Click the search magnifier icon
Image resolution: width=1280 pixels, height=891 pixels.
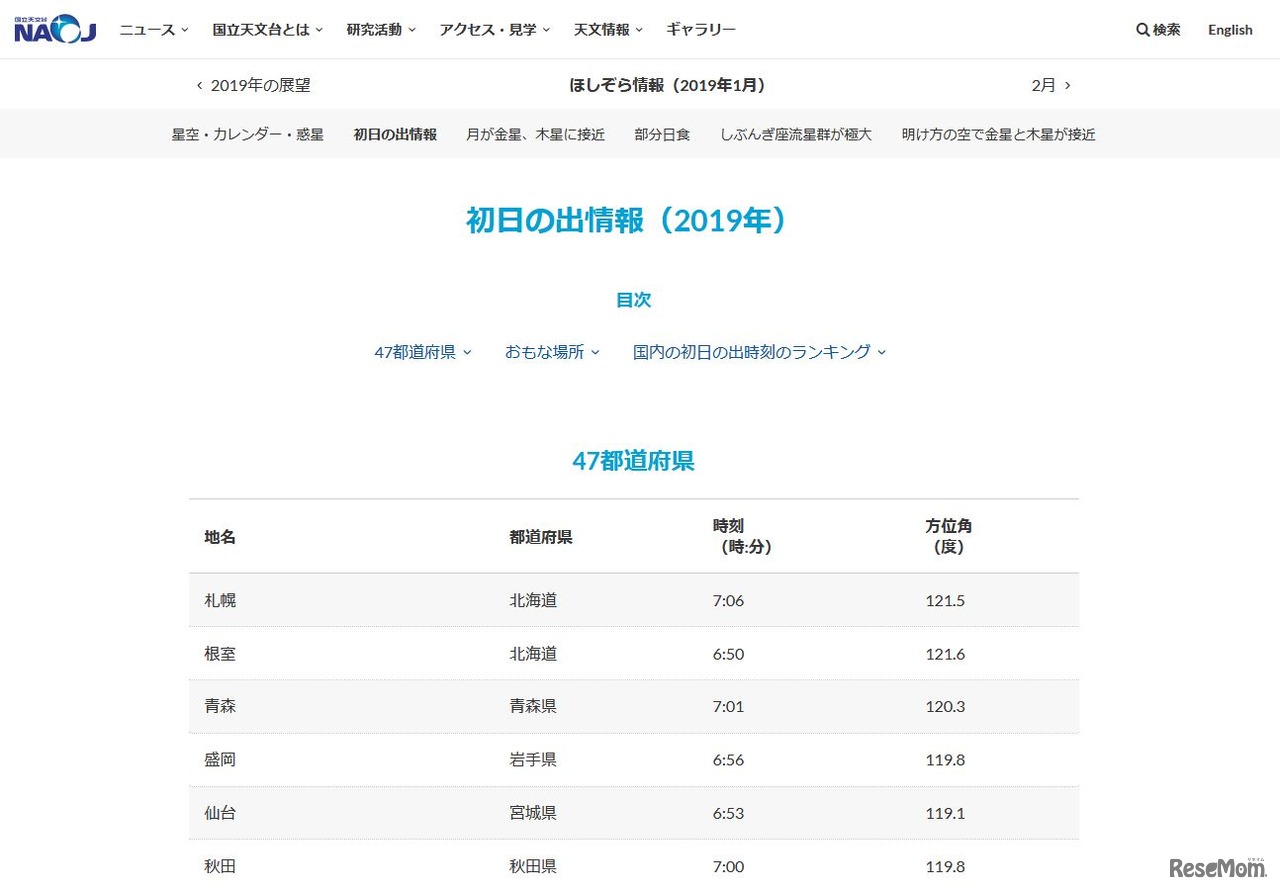[x=1143, y=30]
